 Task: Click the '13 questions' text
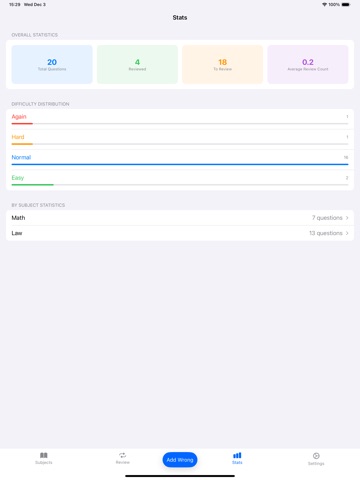point(326,233)
